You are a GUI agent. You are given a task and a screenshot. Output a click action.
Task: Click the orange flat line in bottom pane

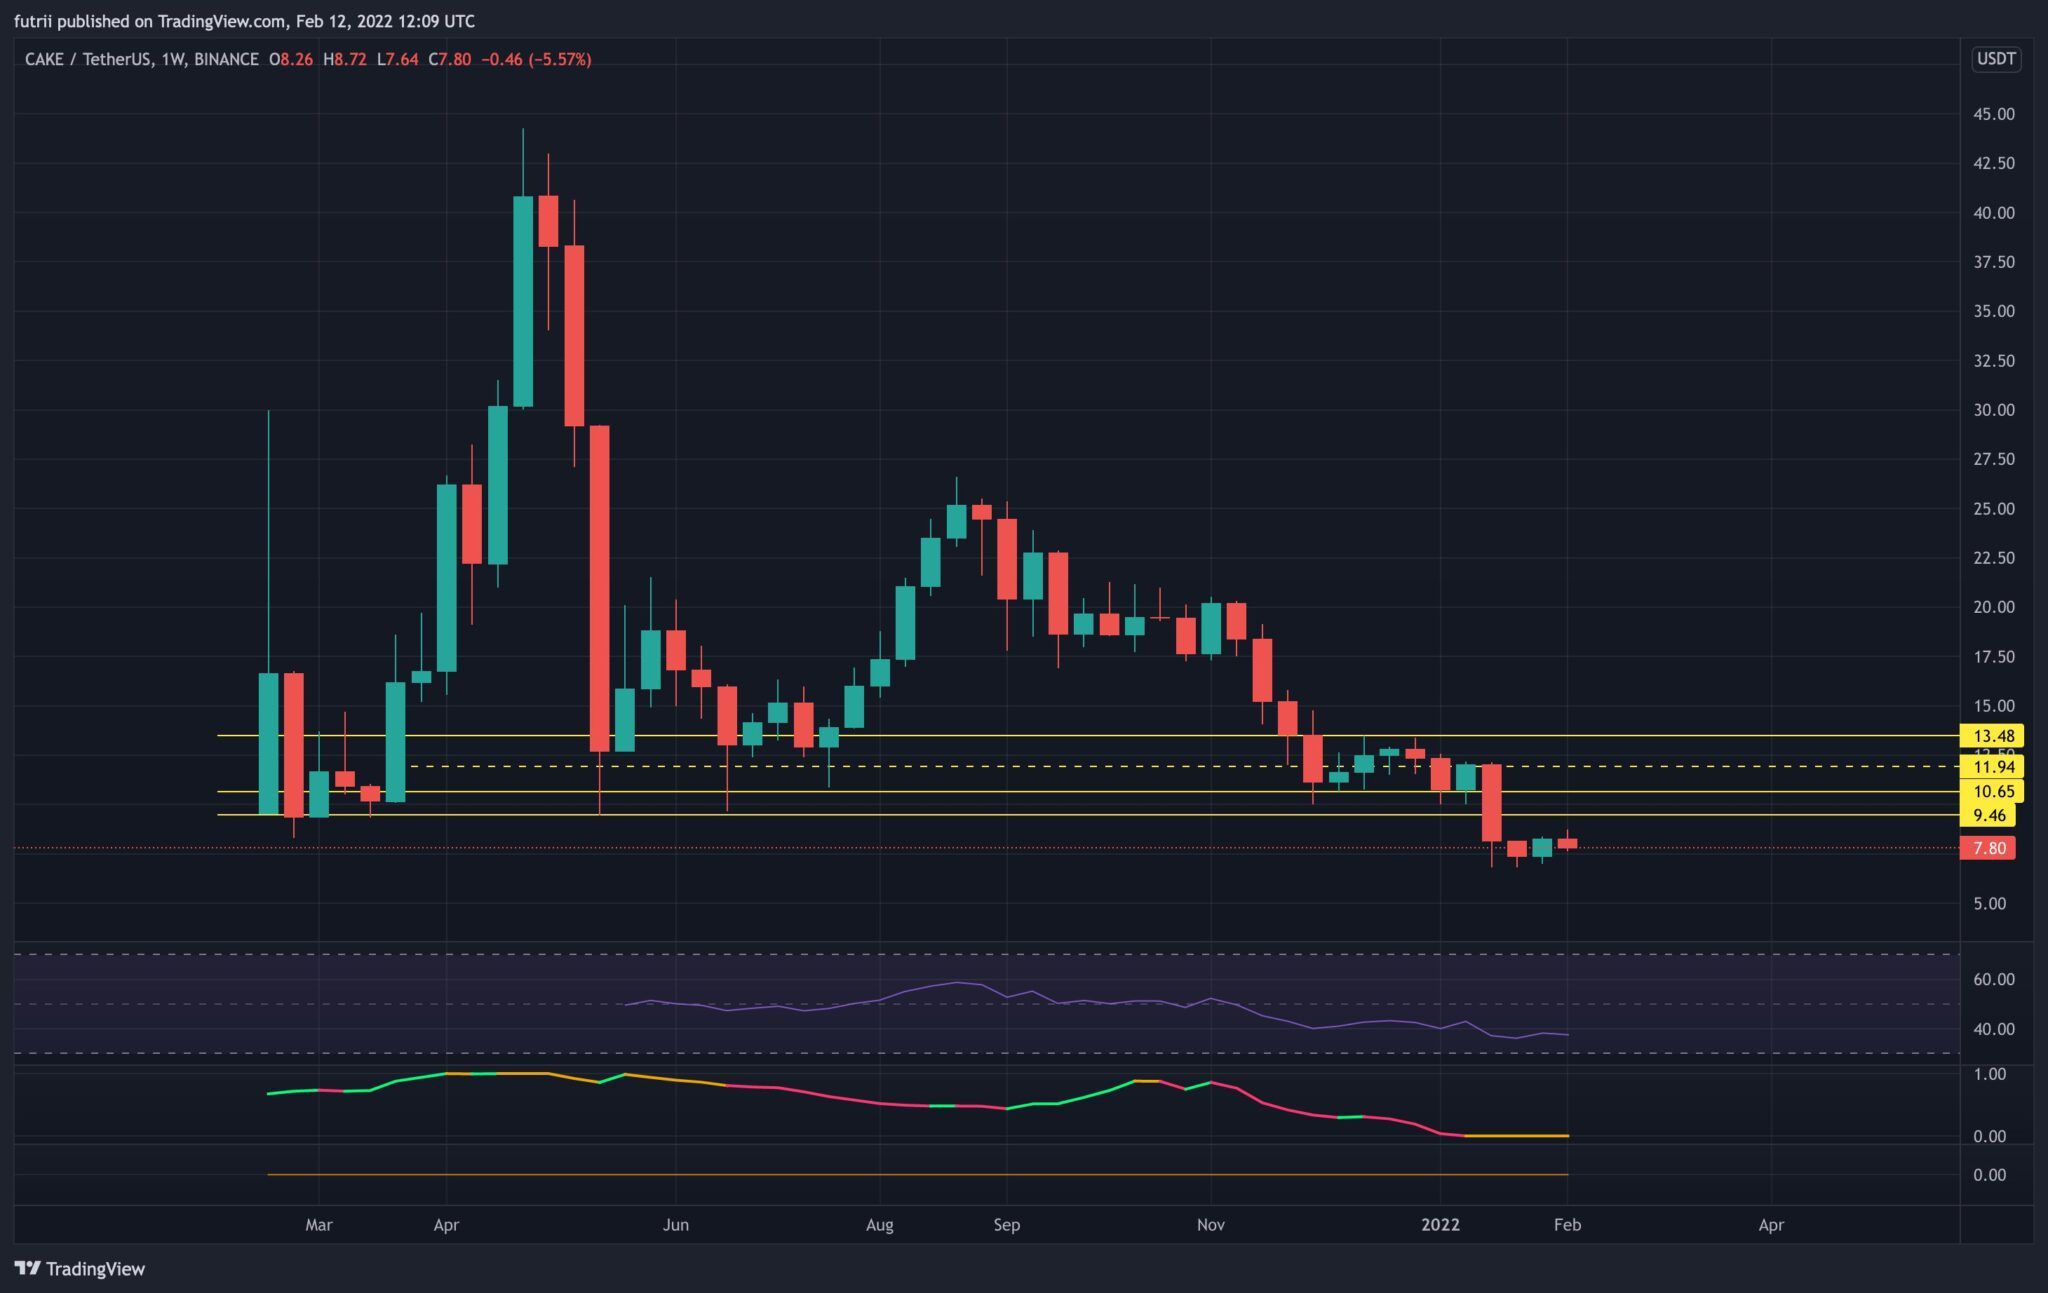point(900,1174)
